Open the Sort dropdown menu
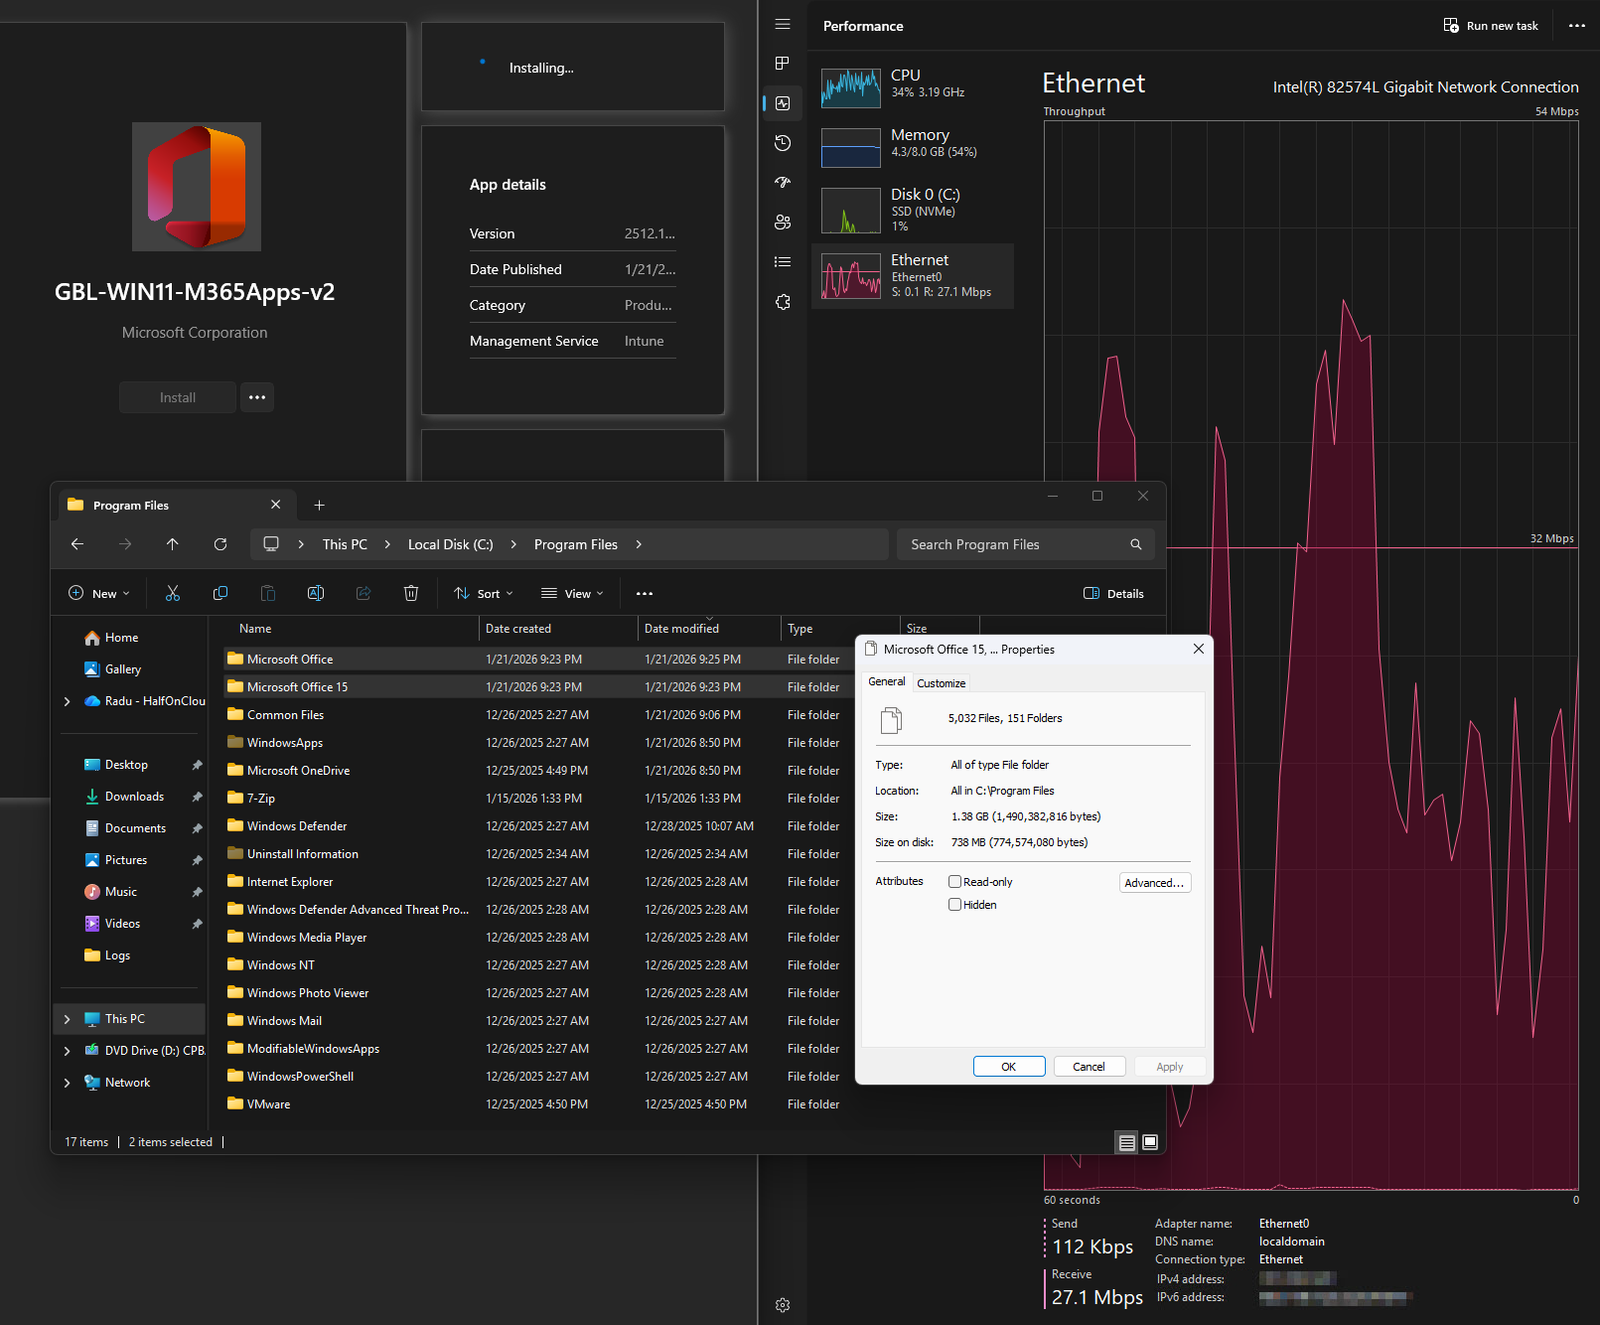1600x1325 pixels. pos(483,593)
